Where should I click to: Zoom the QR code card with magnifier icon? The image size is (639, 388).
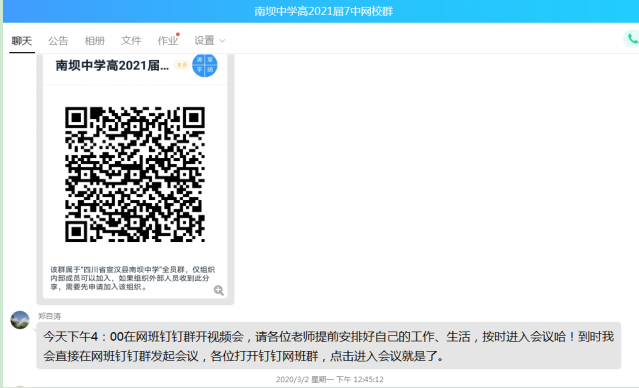219,290
